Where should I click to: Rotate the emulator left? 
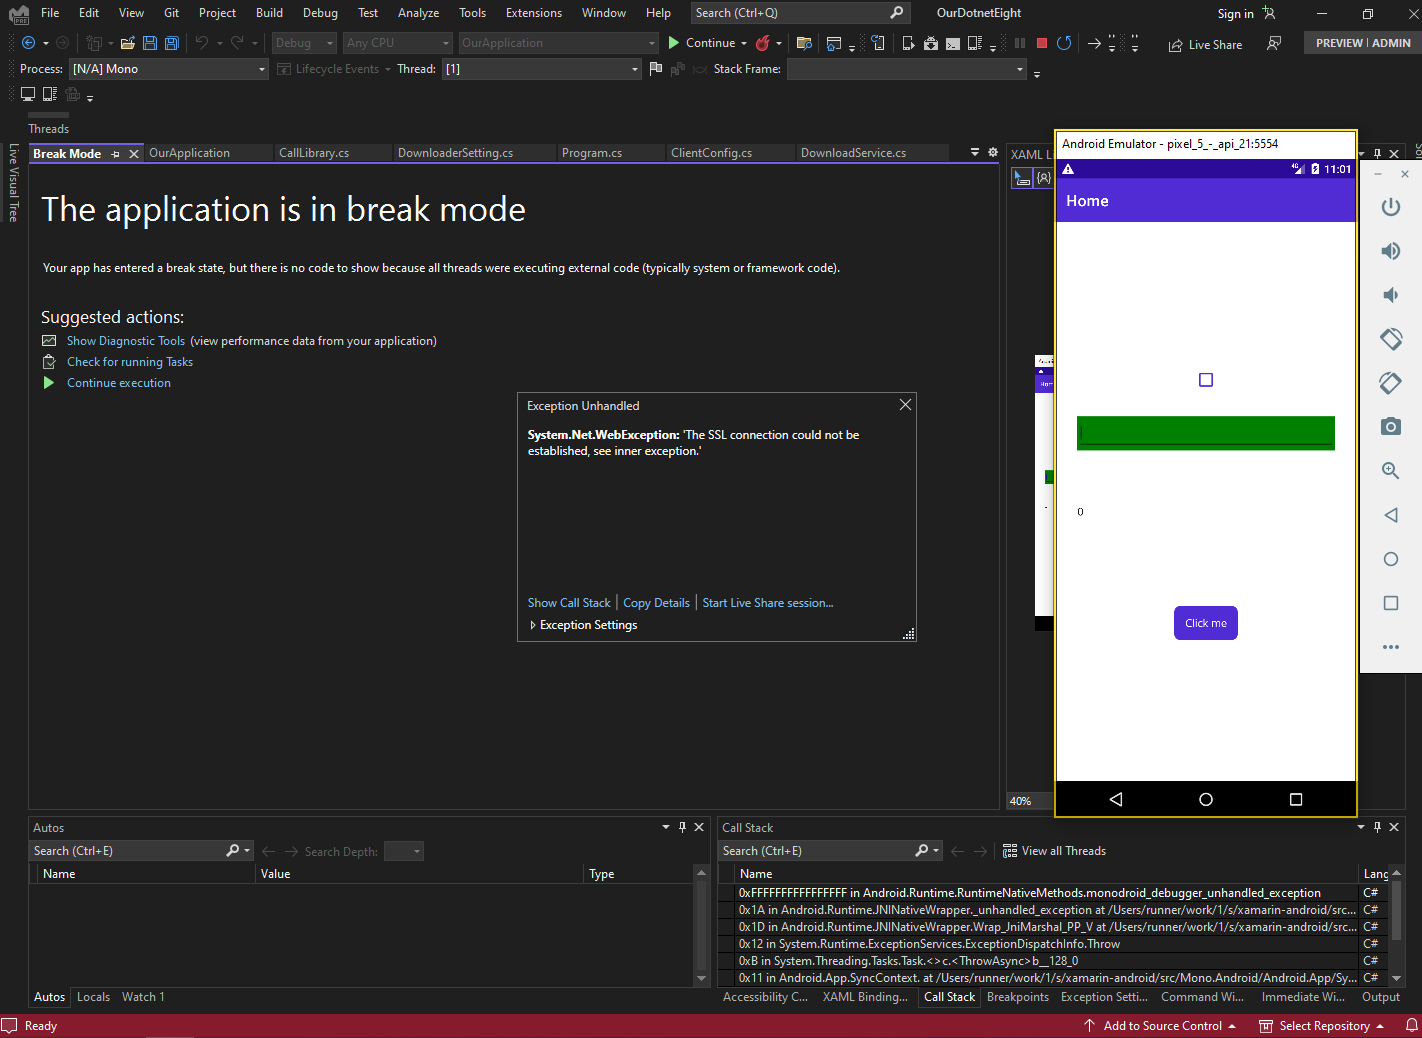pyautogui.click(x=1390, y=339)
